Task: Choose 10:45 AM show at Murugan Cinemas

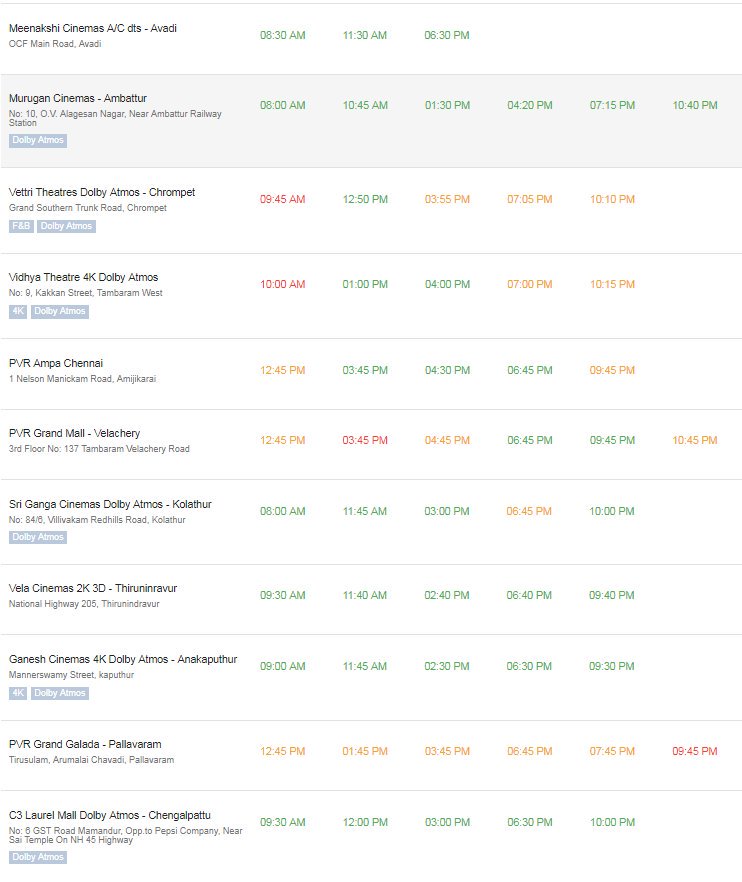Action: 365,105
